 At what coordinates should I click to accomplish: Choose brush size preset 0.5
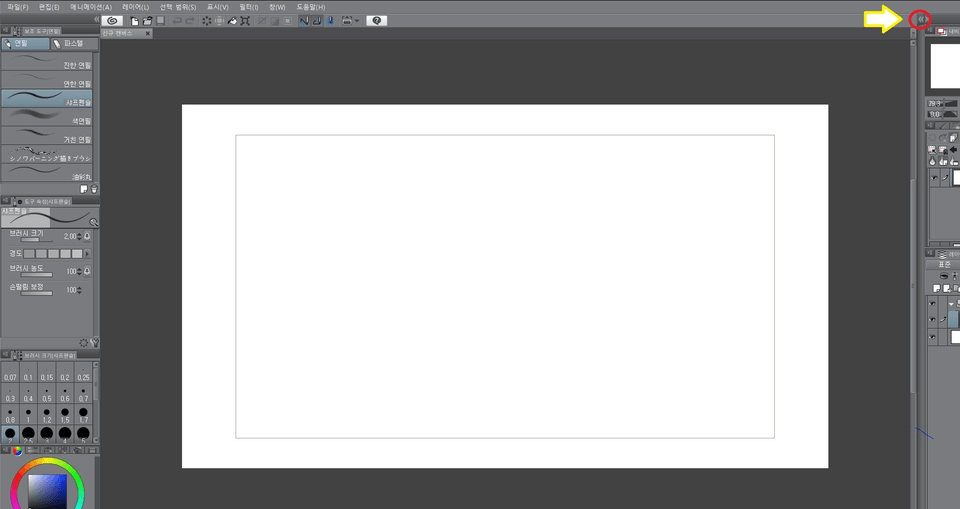[x=47, y=393]
